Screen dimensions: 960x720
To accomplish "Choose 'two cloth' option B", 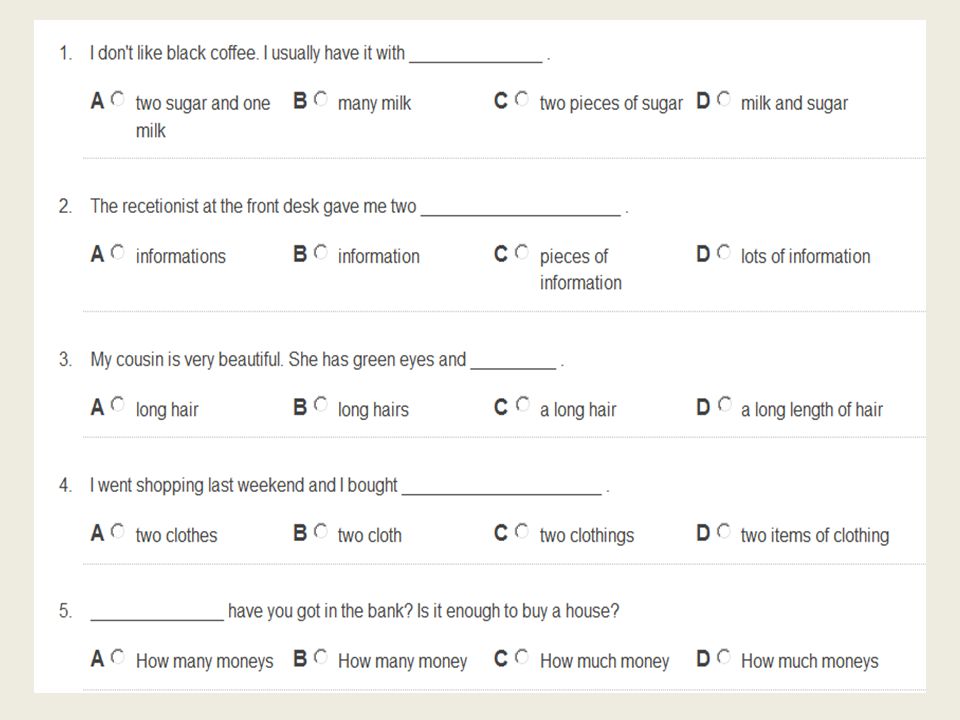I will (321, 531).
